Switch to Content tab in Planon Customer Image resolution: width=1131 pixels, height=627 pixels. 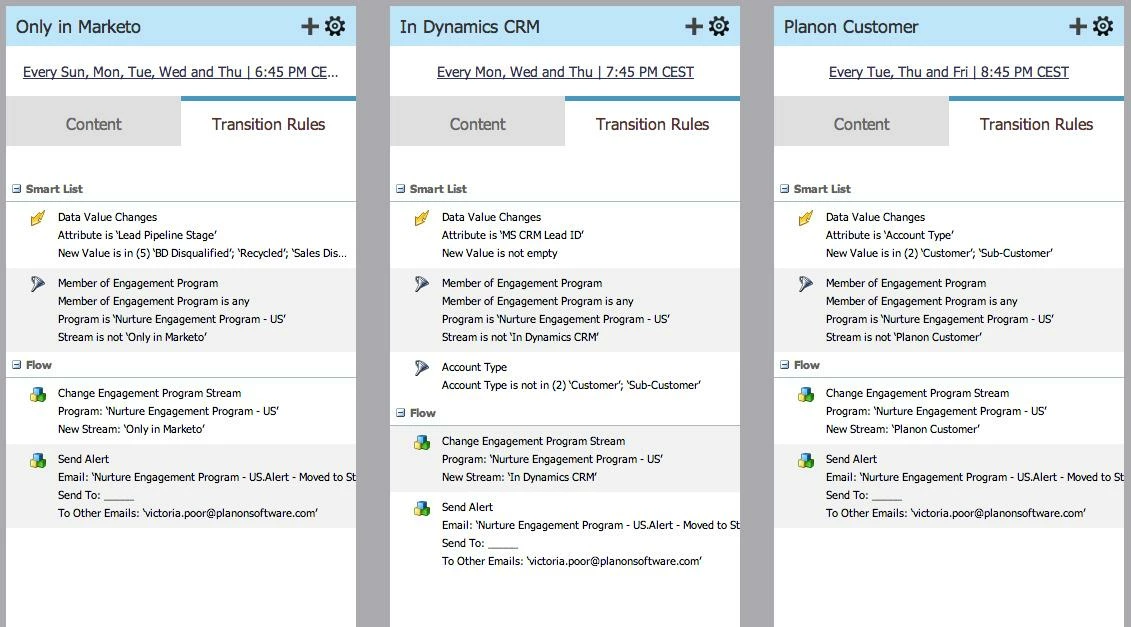click(861, 123)
